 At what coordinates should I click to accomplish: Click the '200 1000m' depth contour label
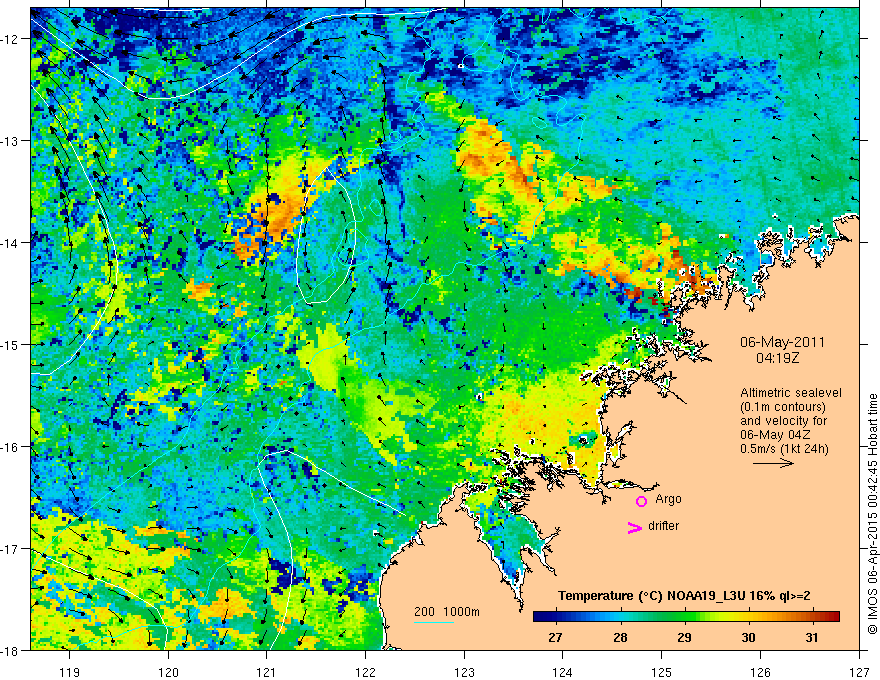coord(447,612)
